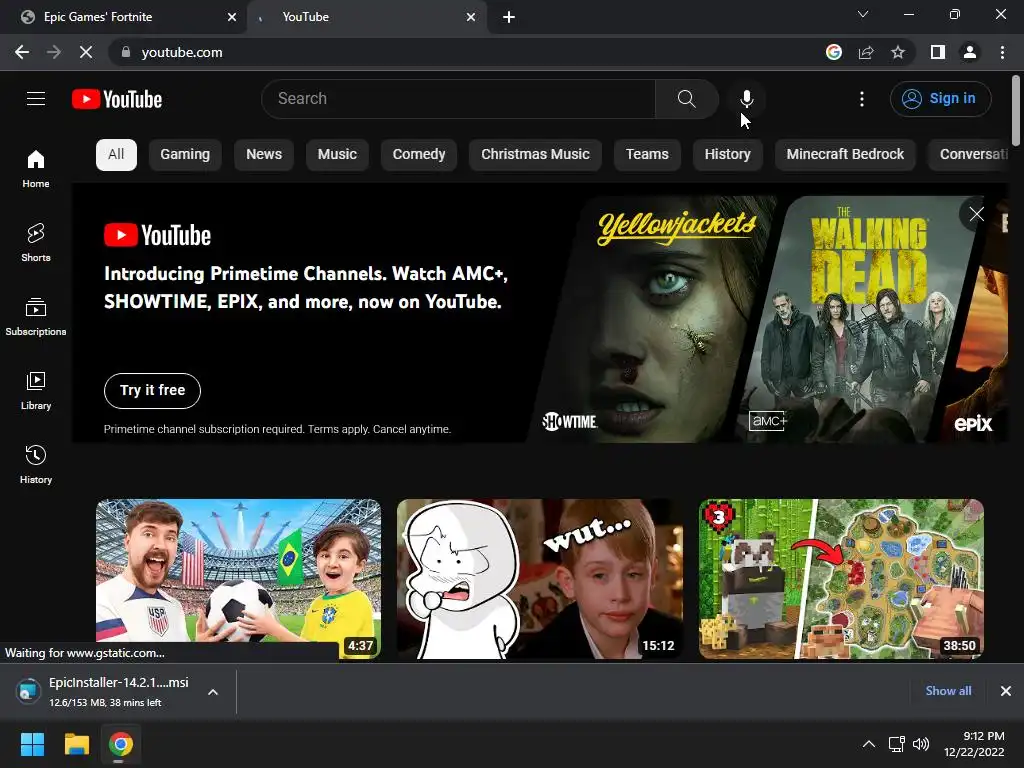Open YouTube settings three-dot menu
The image size is (1024, 768).
pyautogui.click(x=862, y=99)
